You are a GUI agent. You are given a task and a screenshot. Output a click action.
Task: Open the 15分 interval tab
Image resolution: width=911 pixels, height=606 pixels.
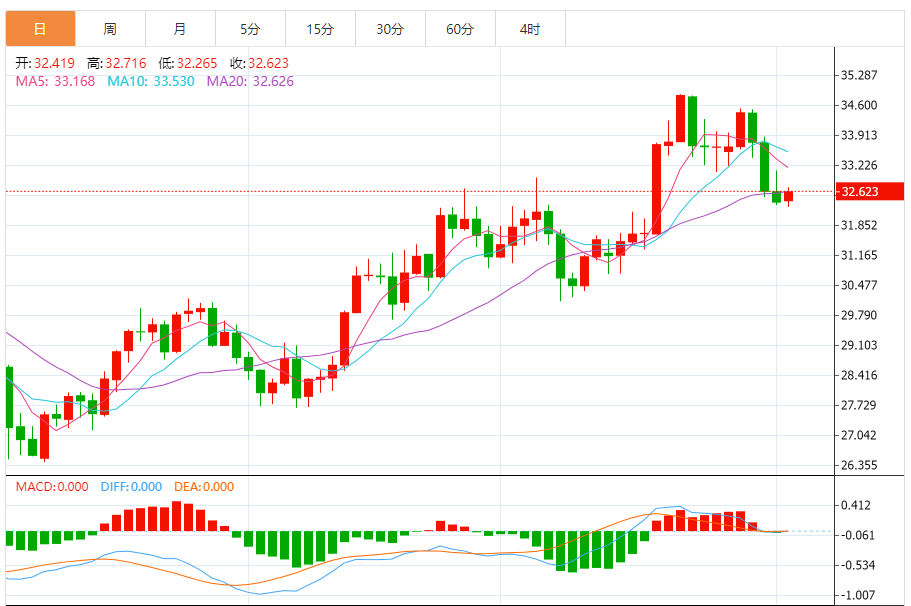[320, 28]
